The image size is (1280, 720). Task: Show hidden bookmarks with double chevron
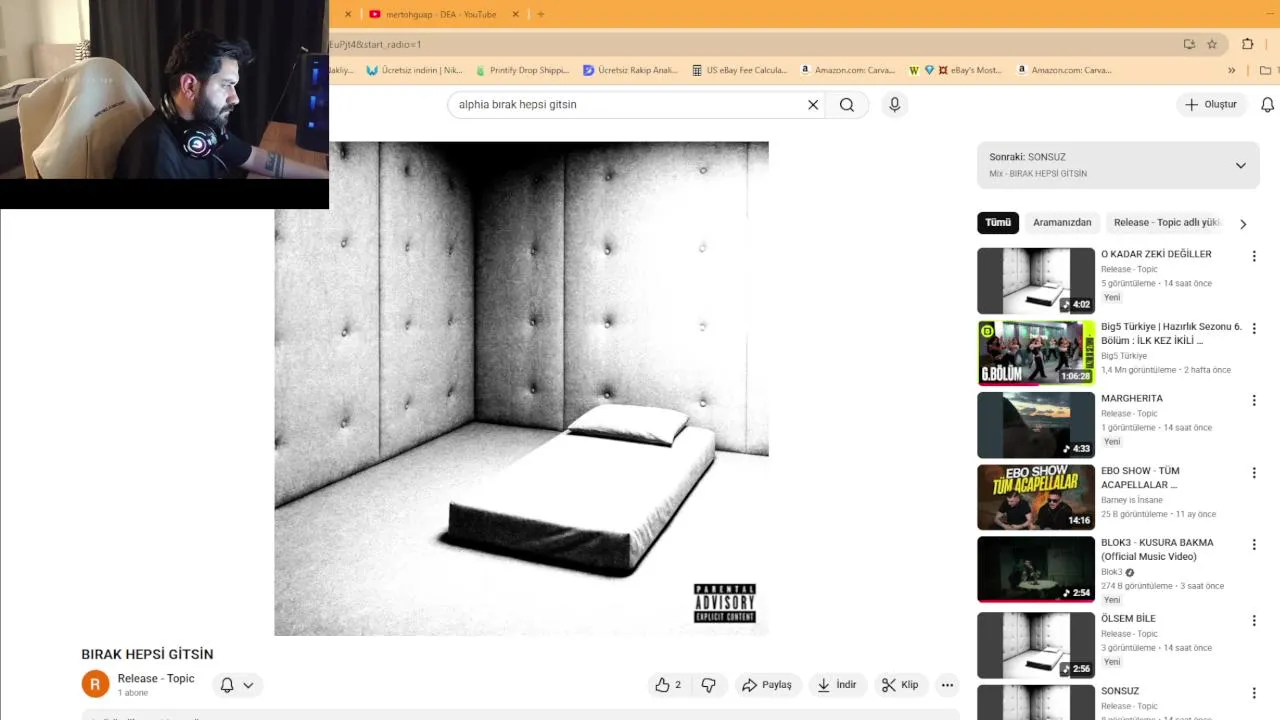point(1232,70)
